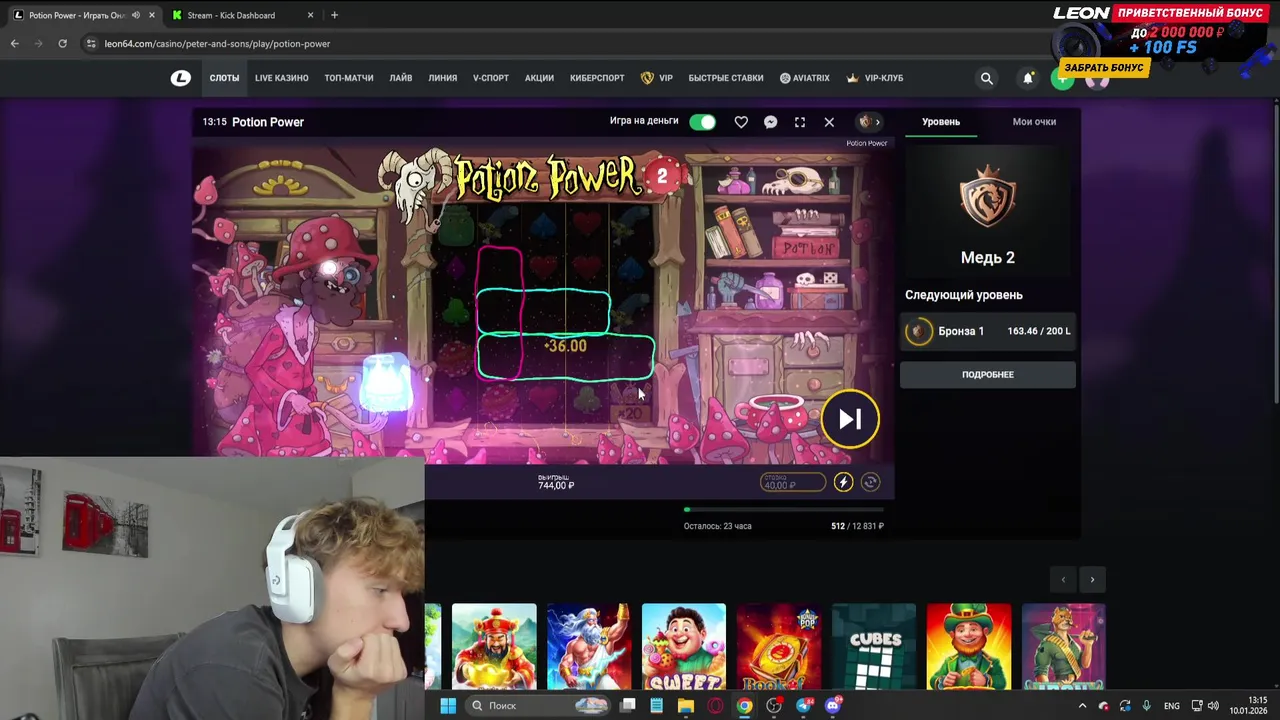Open the 'КИБЕРСПОРТ' menu item
Image resolution: width=1280 pixels, height=720 pixels.
tap(597, 78)
